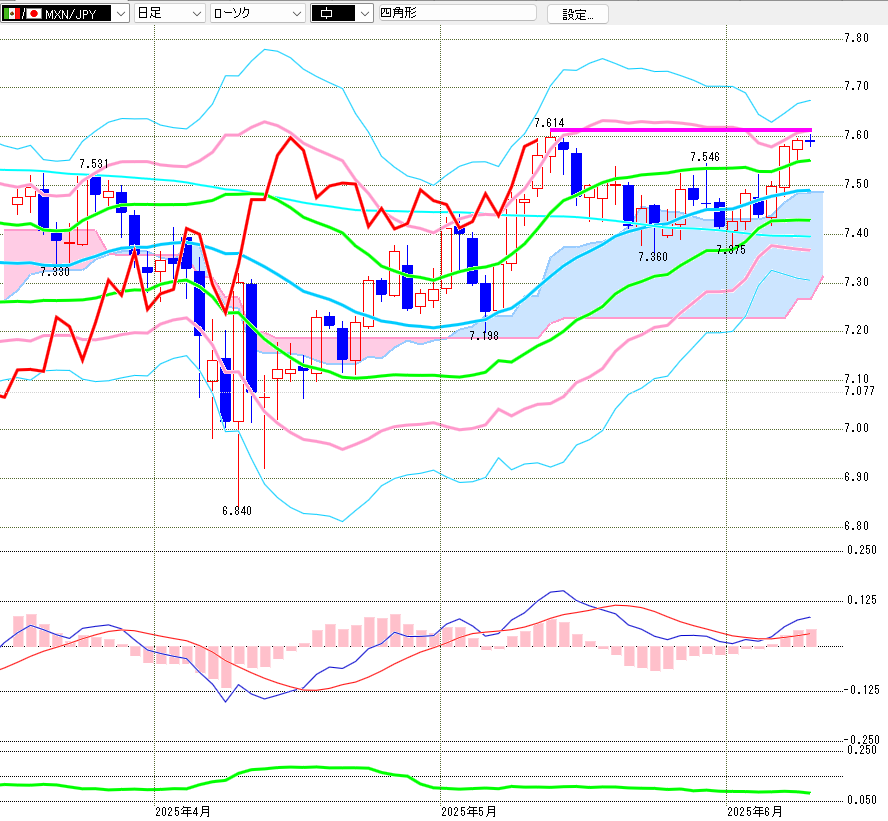This screenshot has width=888, height=821.
Task: Click the 2025年6月 date label
Action: [755, 812]
